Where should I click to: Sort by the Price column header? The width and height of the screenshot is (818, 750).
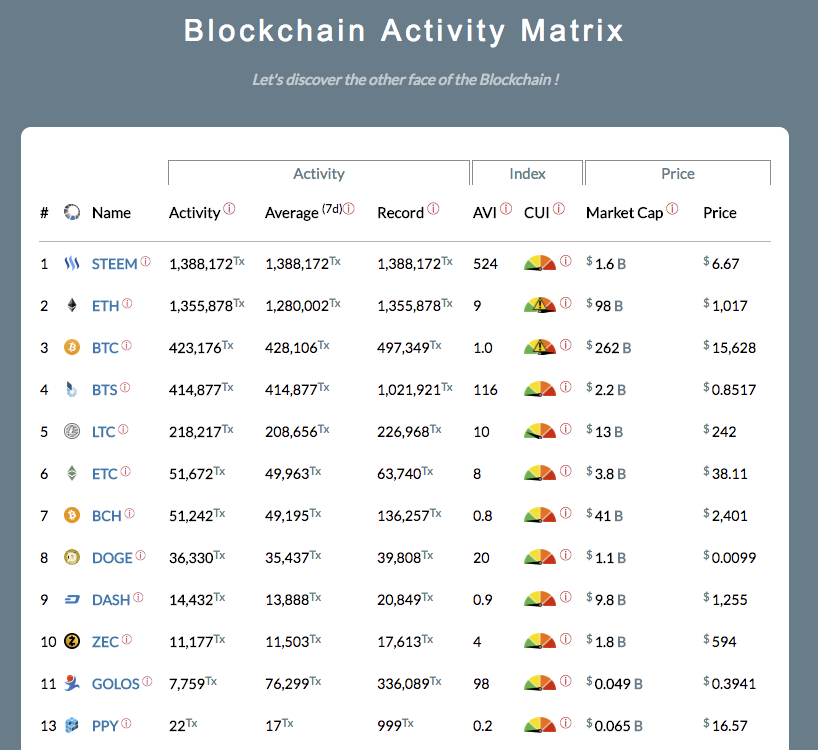[x=720, y=213]
